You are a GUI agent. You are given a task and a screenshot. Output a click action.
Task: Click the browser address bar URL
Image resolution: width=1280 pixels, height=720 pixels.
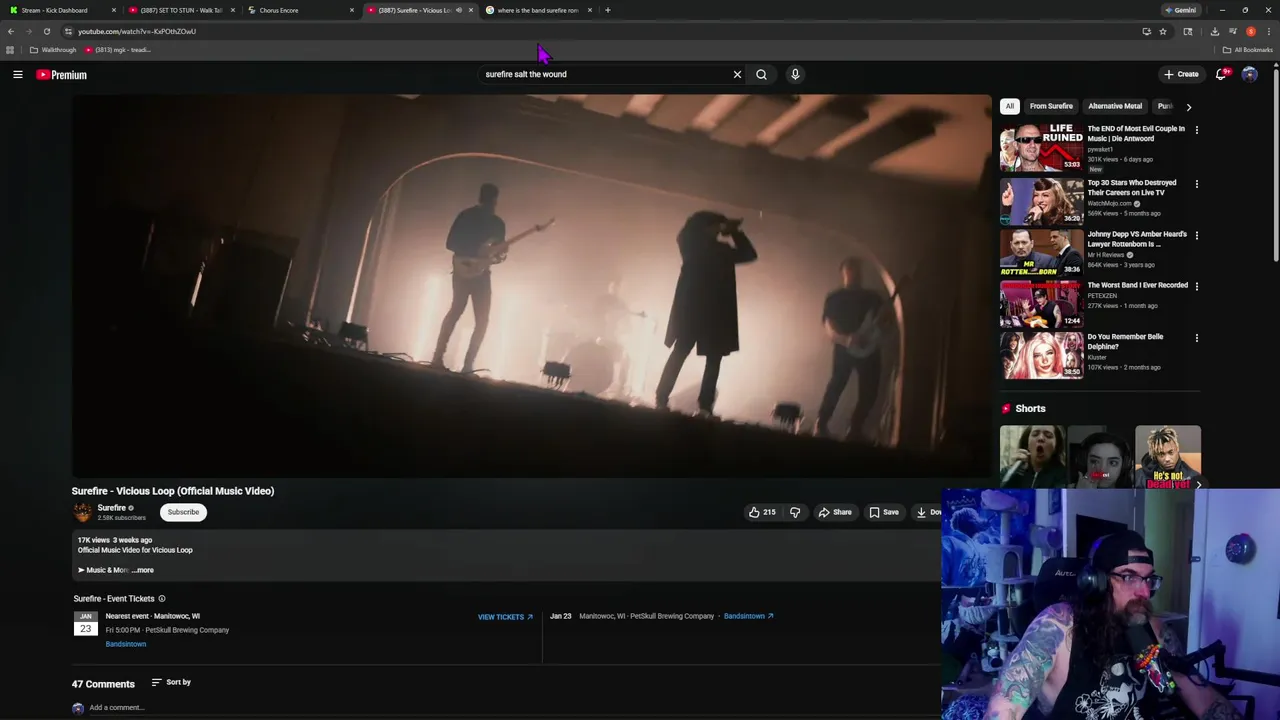pyautogui.click(x=137, y=31)
